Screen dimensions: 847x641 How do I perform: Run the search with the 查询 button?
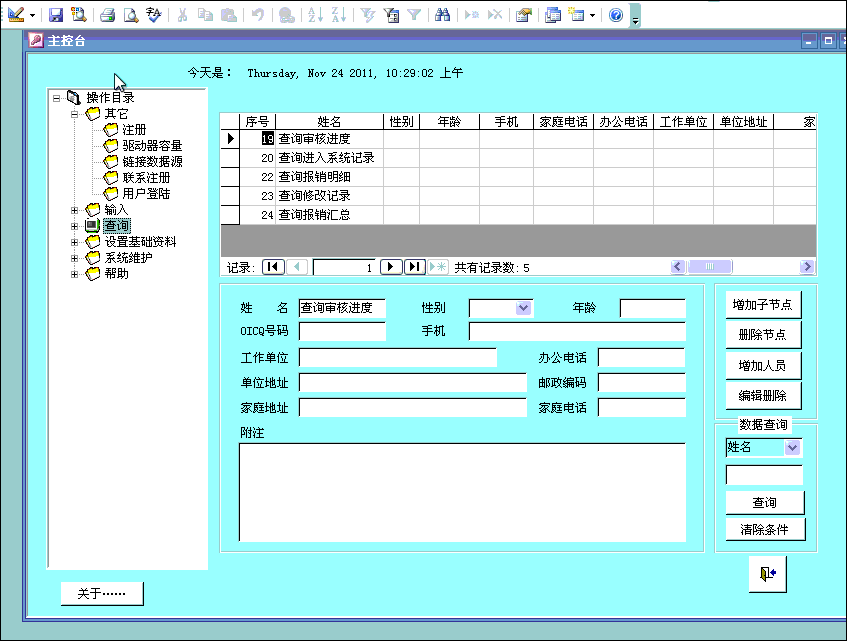point(764,503)
